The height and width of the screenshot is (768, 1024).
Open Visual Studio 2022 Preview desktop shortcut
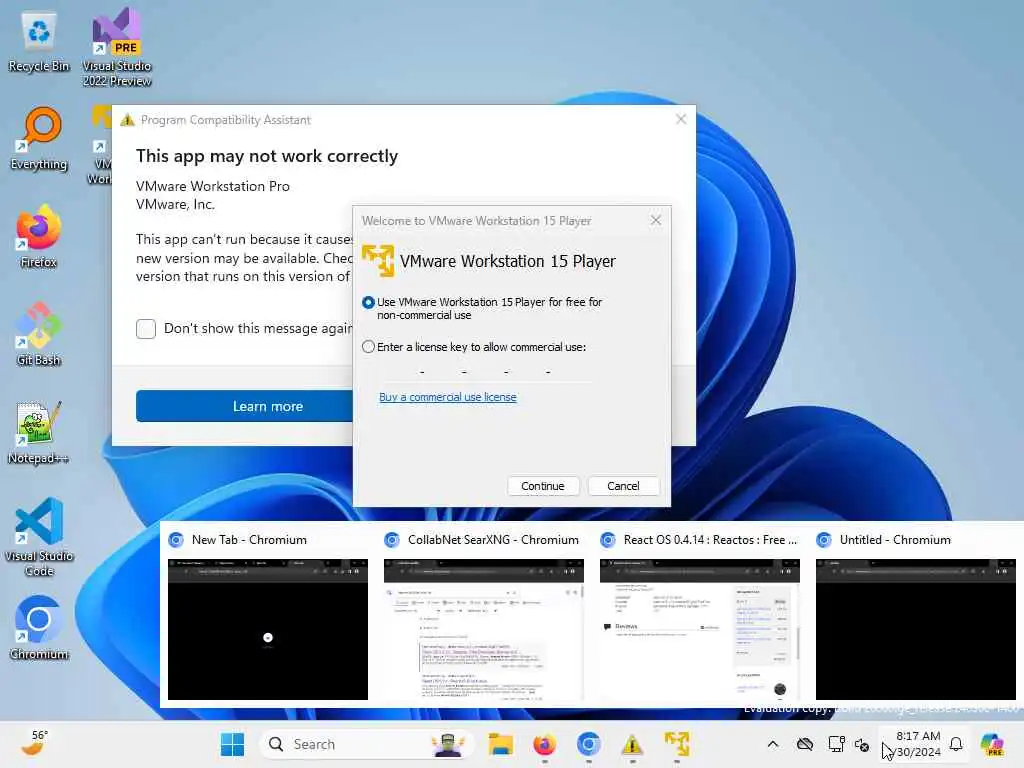click(117, 47)
